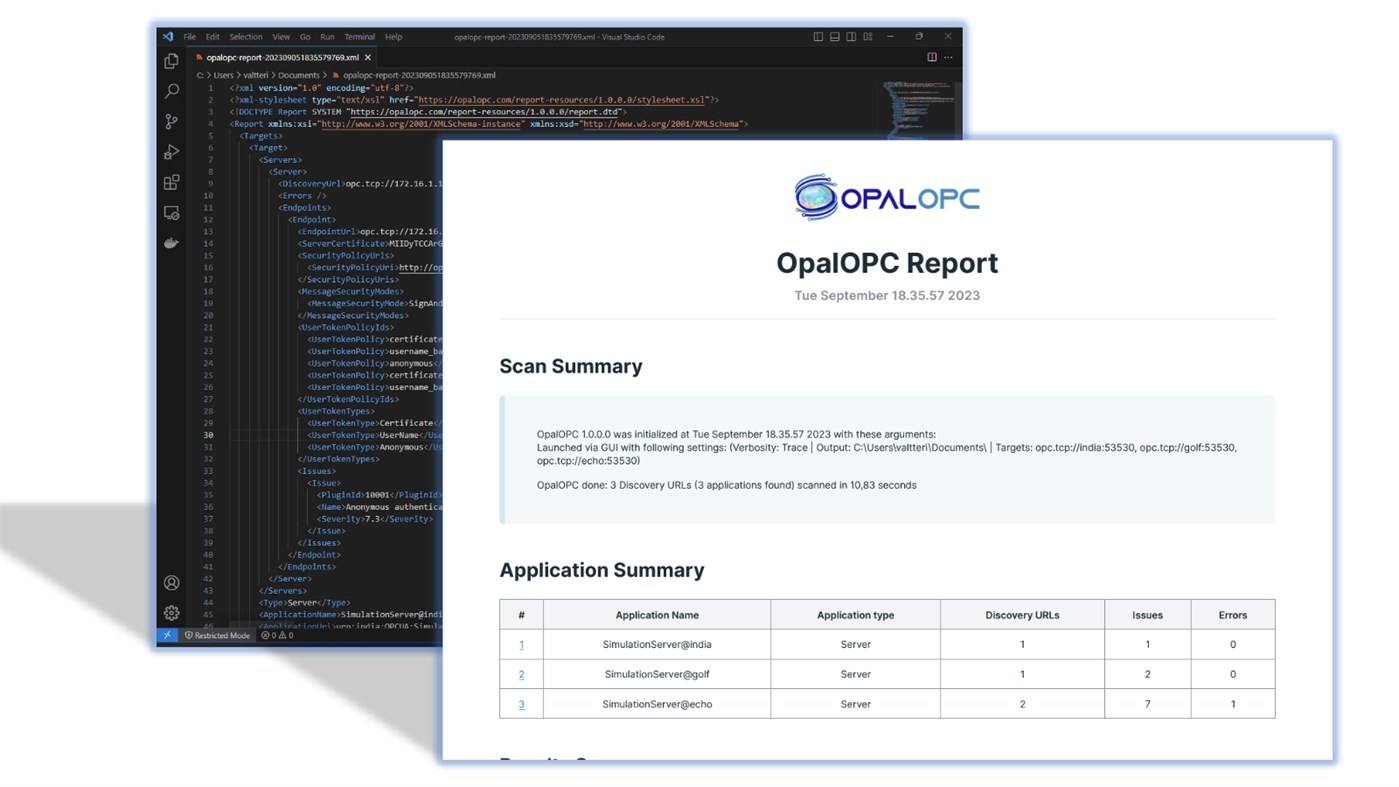Open the Documents breadcrumb dropdown

pyautogui.click(x=299, y=74)
